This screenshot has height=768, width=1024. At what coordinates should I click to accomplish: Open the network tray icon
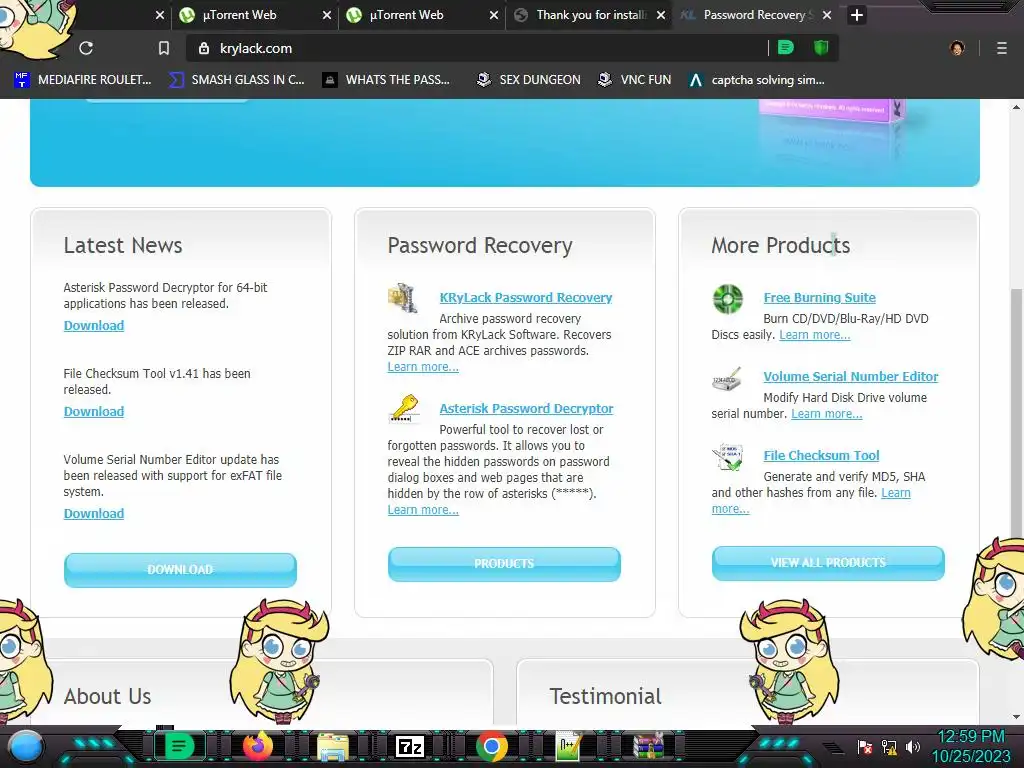pos(889,747)
